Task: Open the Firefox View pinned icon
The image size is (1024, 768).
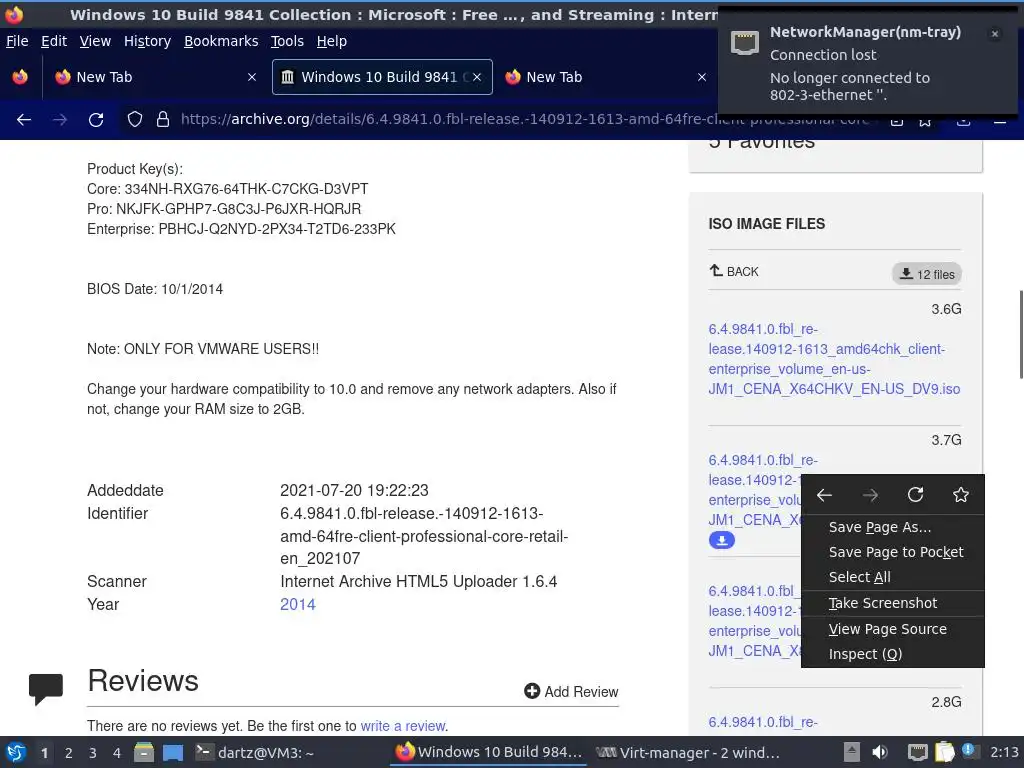Action: click(x=20, y=77)
